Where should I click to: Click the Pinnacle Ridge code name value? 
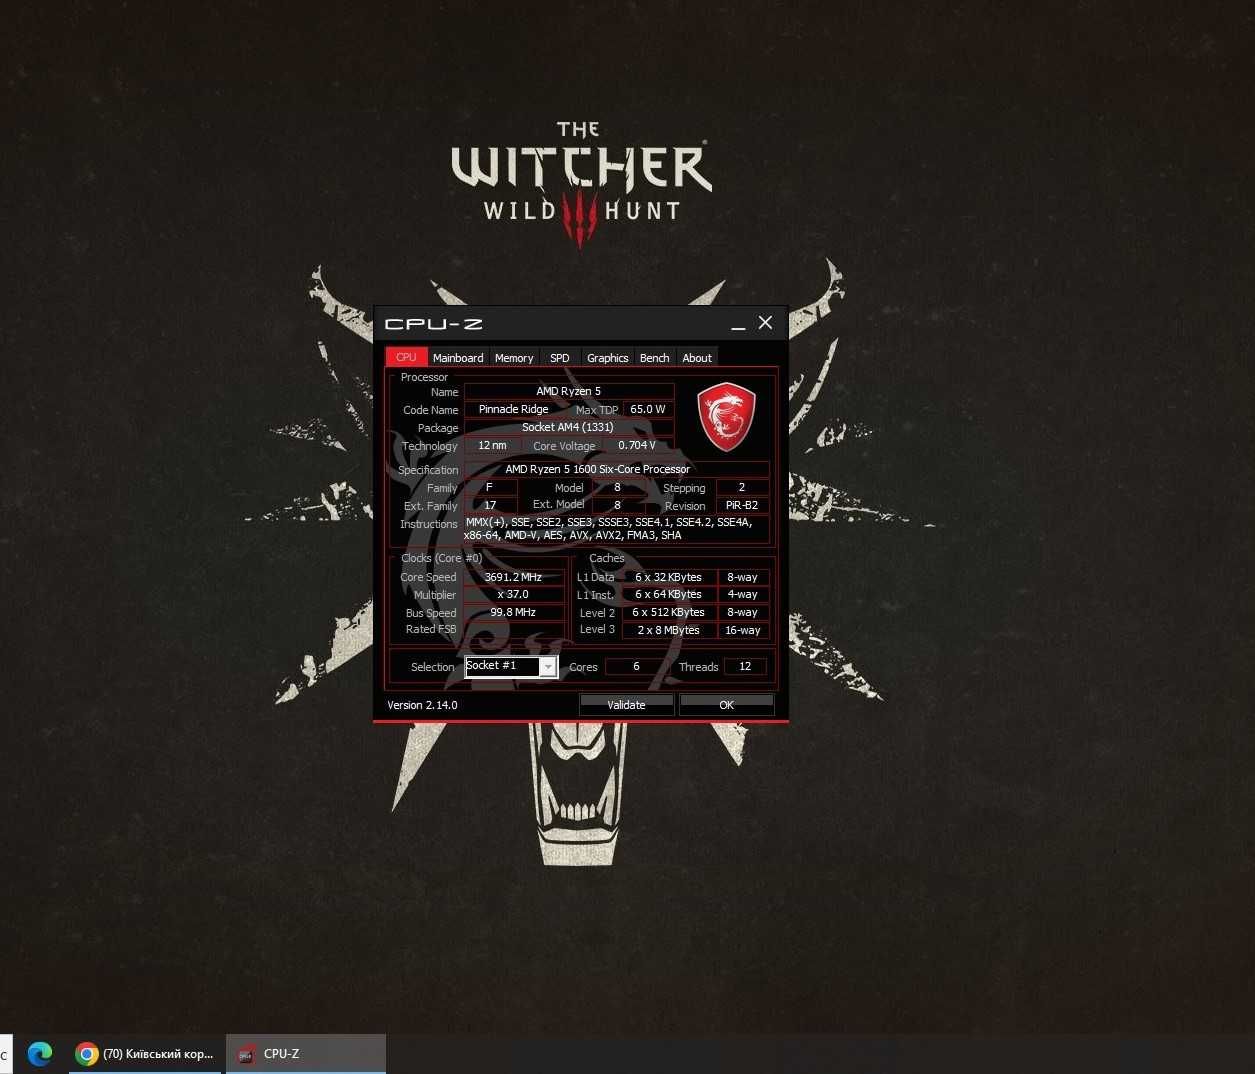(514, 409)
